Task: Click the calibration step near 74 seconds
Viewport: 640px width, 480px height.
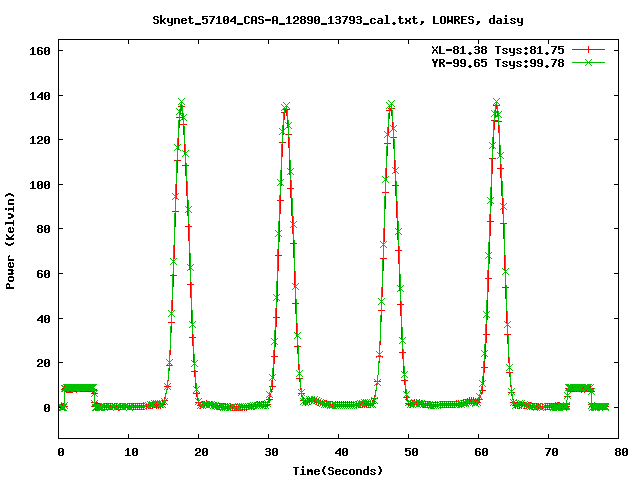Action: pos(579,388)
